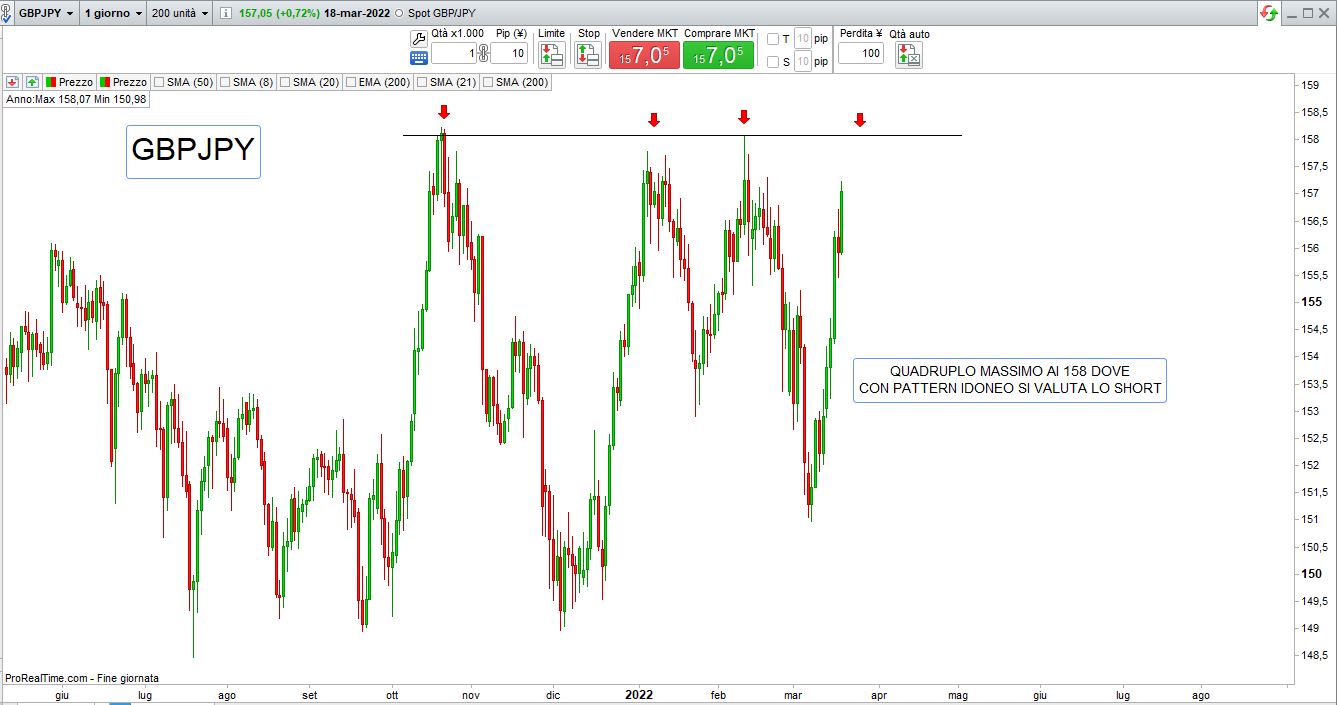Click the instrument info icon

226,13
